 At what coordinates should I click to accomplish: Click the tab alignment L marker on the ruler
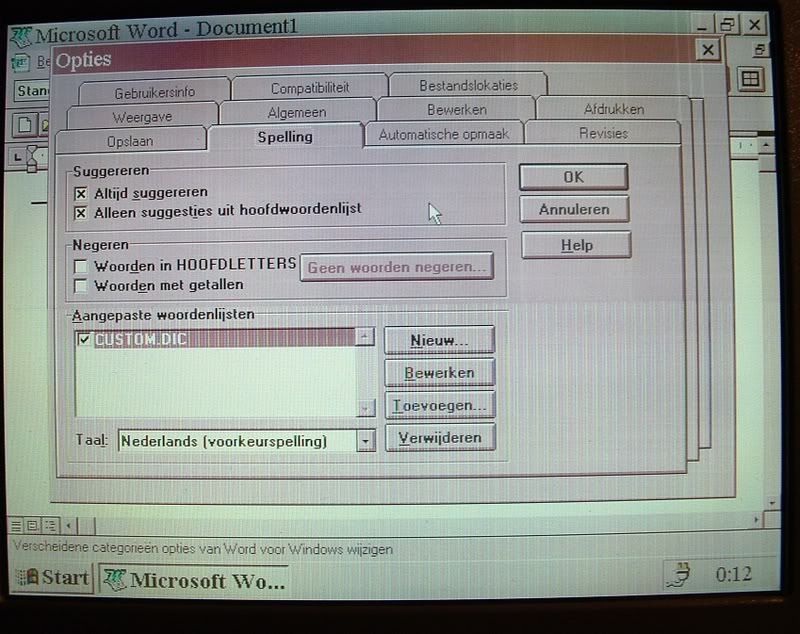[x=17, y=157]
